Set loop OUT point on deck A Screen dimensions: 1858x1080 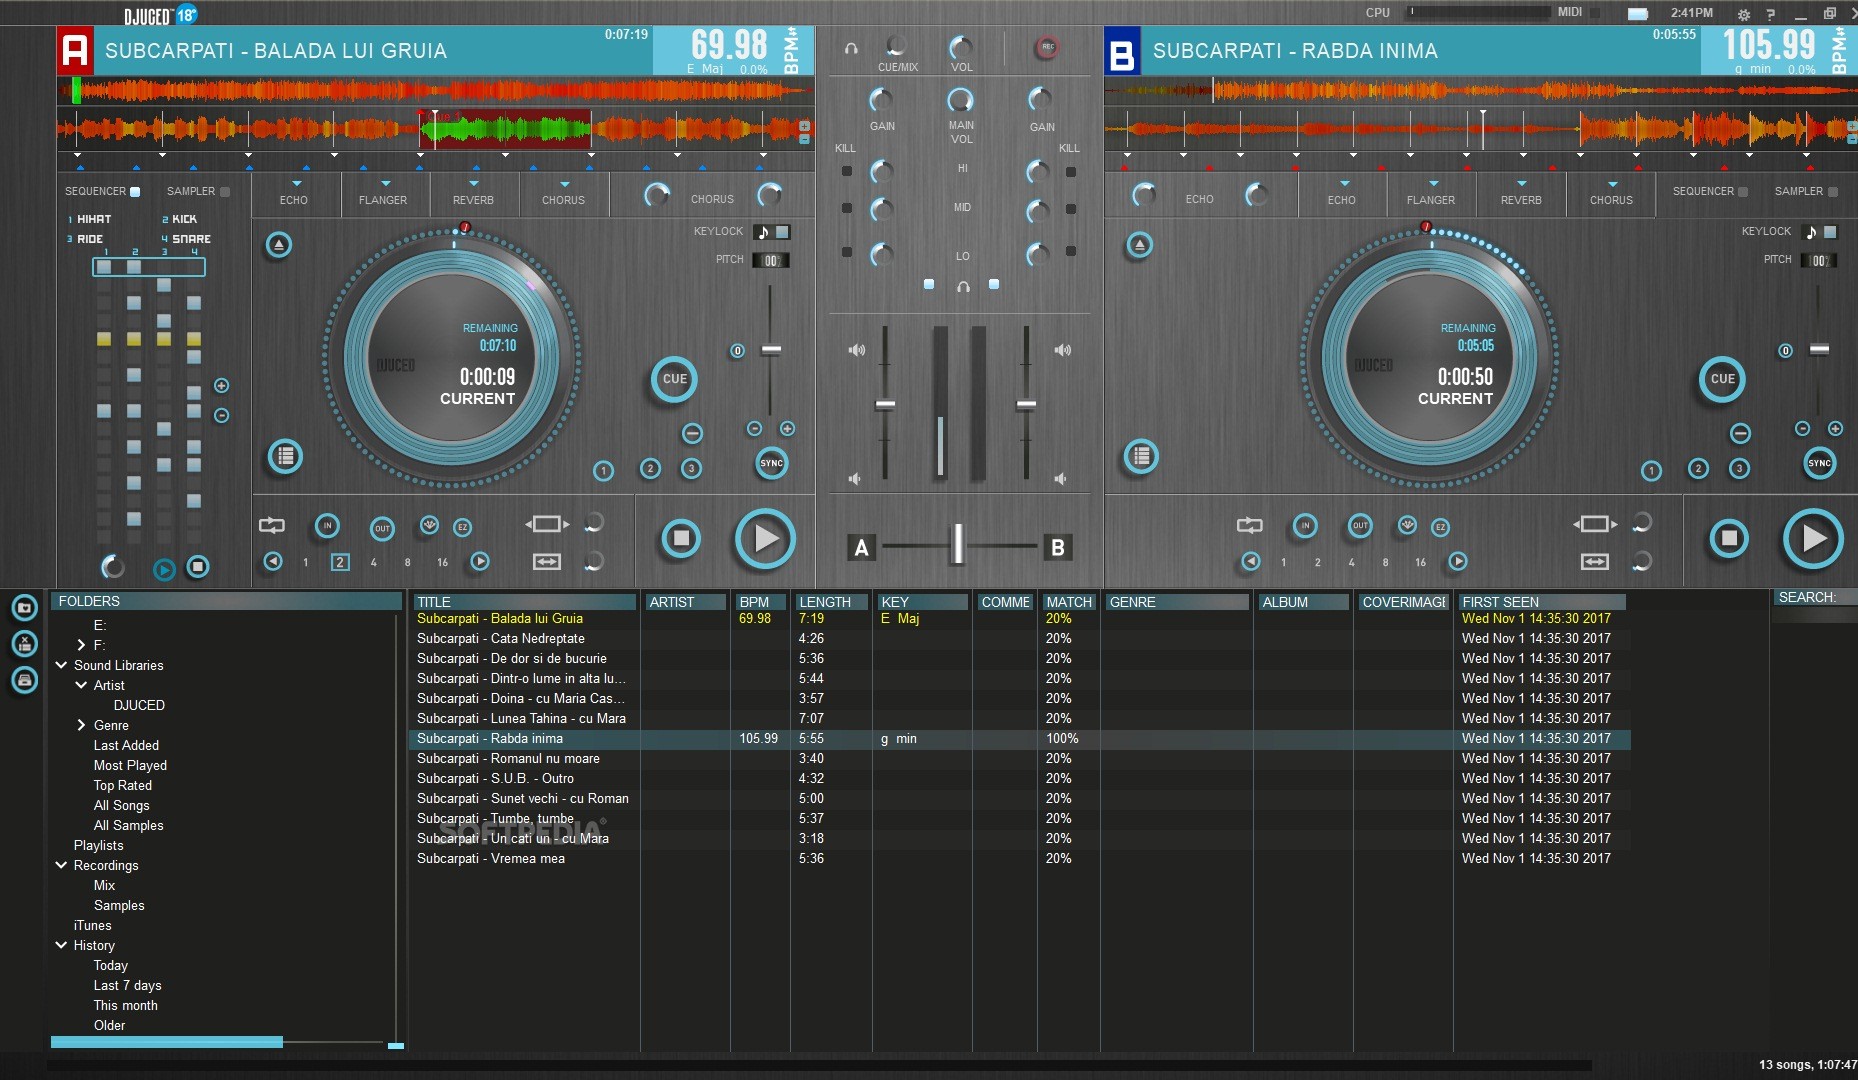click(382, 528)
